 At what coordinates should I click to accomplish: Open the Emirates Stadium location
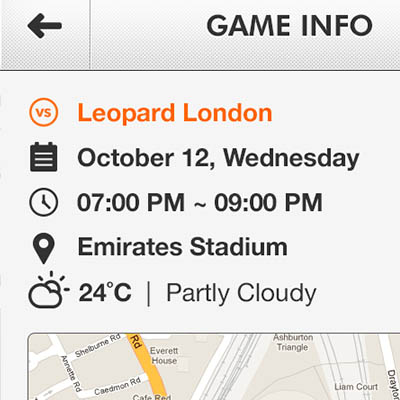182,247
